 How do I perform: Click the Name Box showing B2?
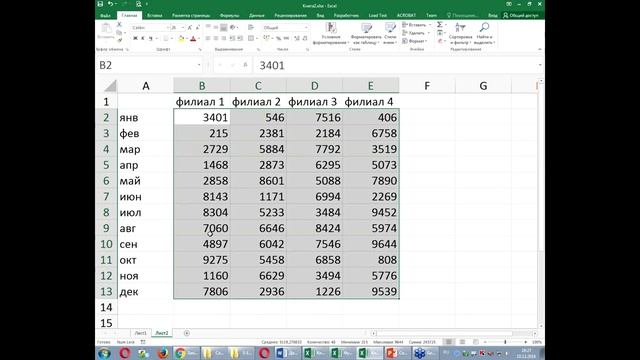[x=149, y=65]
